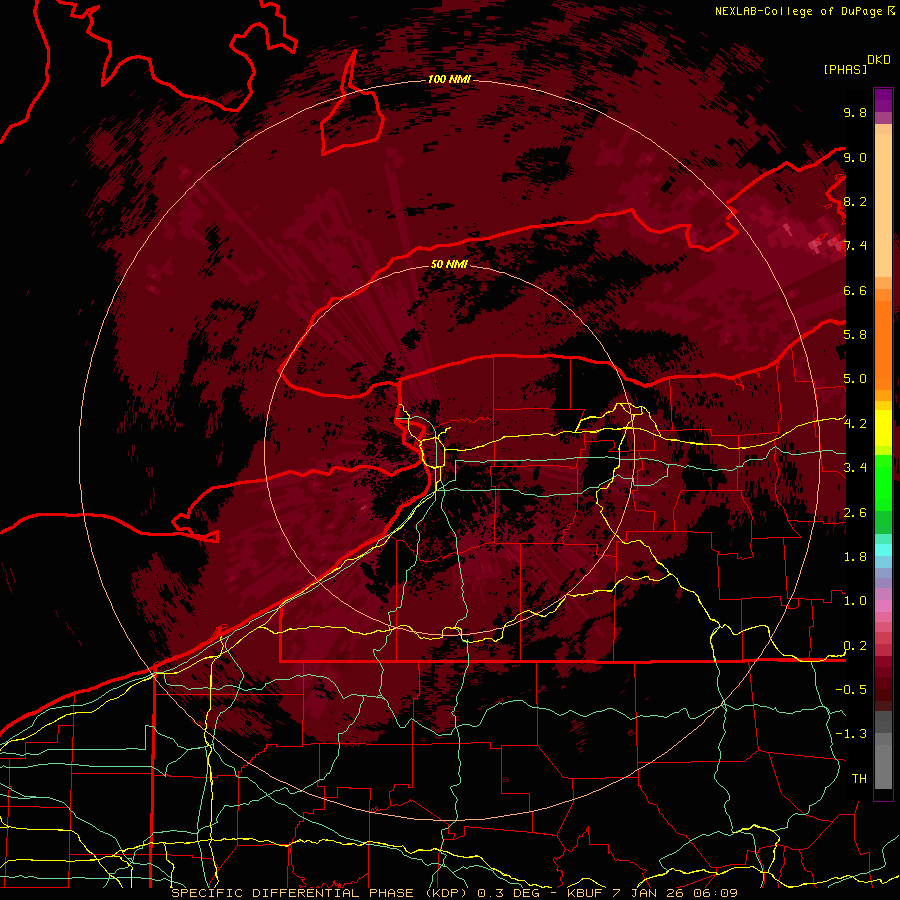Image resolution: width=900 pixels, height=900 pixels.
Task: Select the 1.8 value on the scale
Action: click(x=855, y=557)
